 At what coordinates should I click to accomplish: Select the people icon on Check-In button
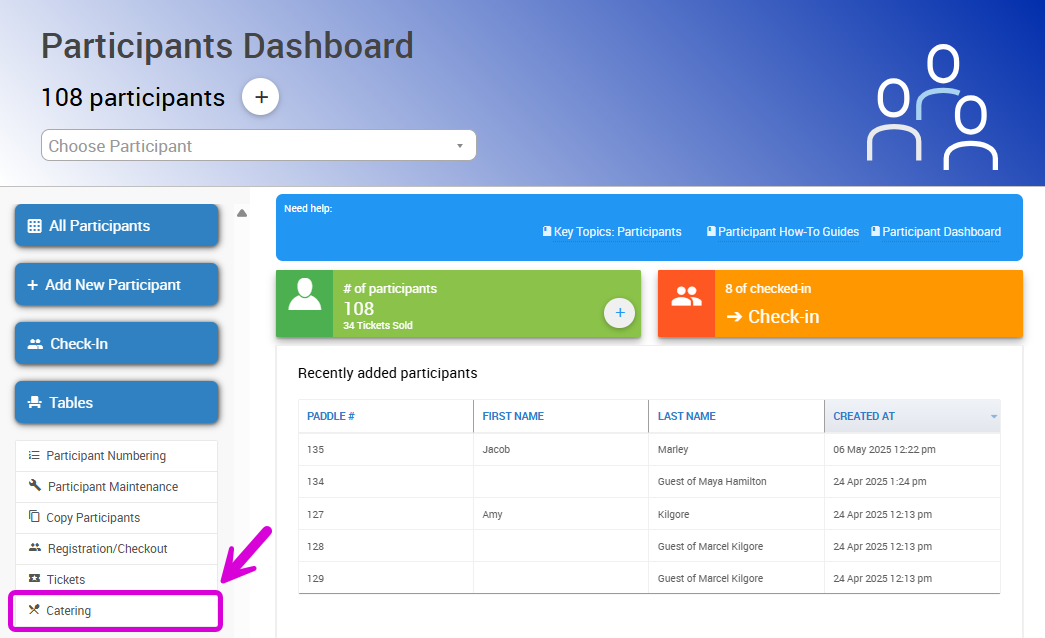pos(33,343)
